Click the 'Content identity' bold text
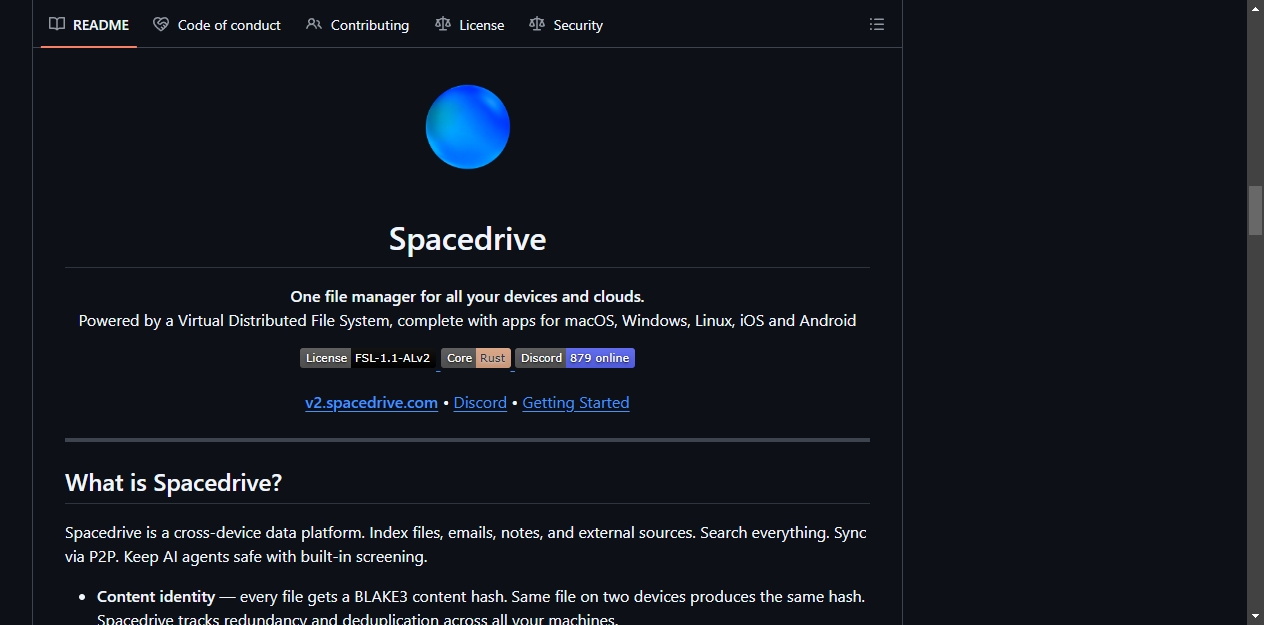This screenshot has width=1264, height=625. [156, 597]
